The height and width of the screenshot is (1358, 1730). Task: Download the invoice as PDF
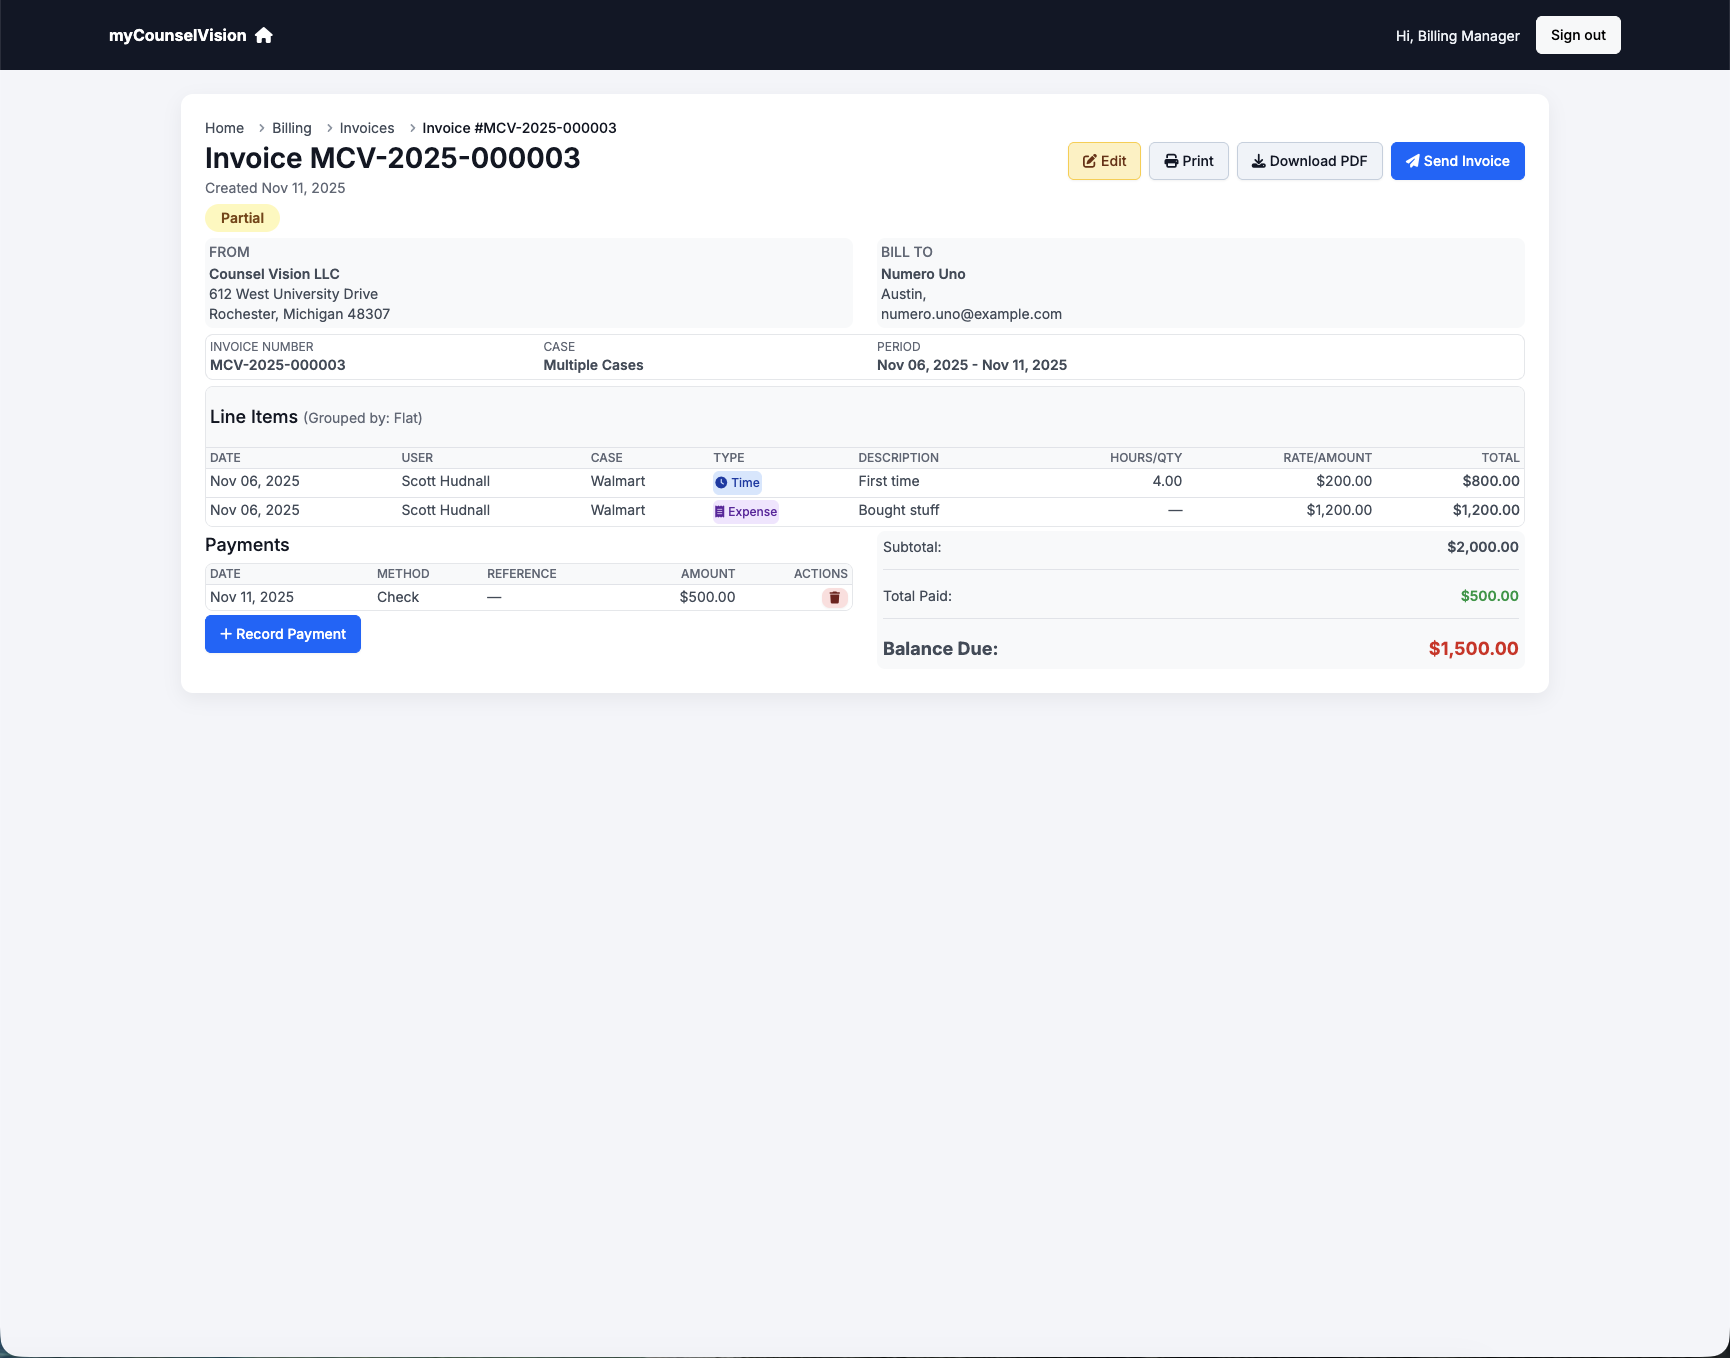coord(1309,161)
